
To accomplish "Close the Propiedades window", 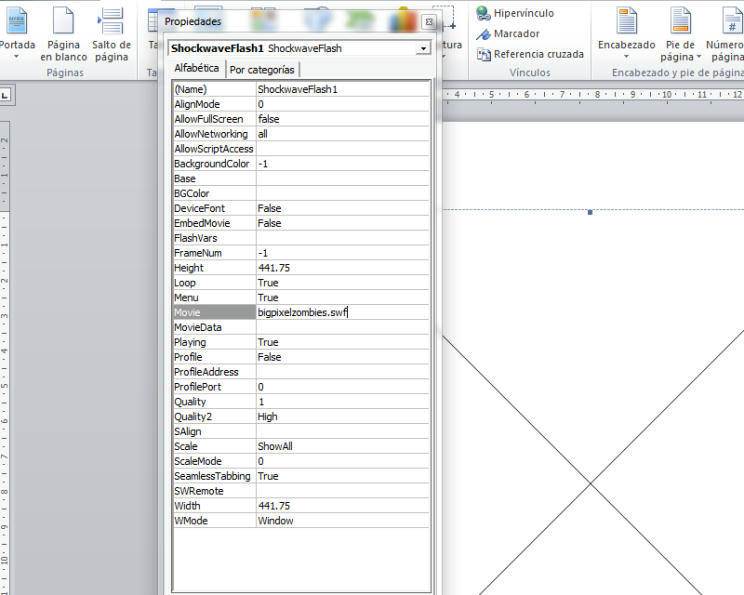I will [428, 22].
